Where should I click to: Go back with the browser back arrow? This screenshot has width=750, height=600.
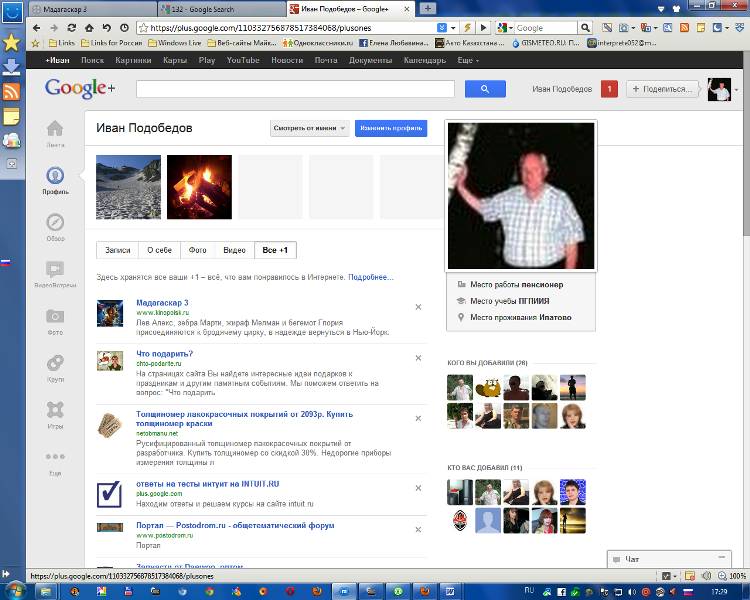pyautogui.click(x=36, y=28)
